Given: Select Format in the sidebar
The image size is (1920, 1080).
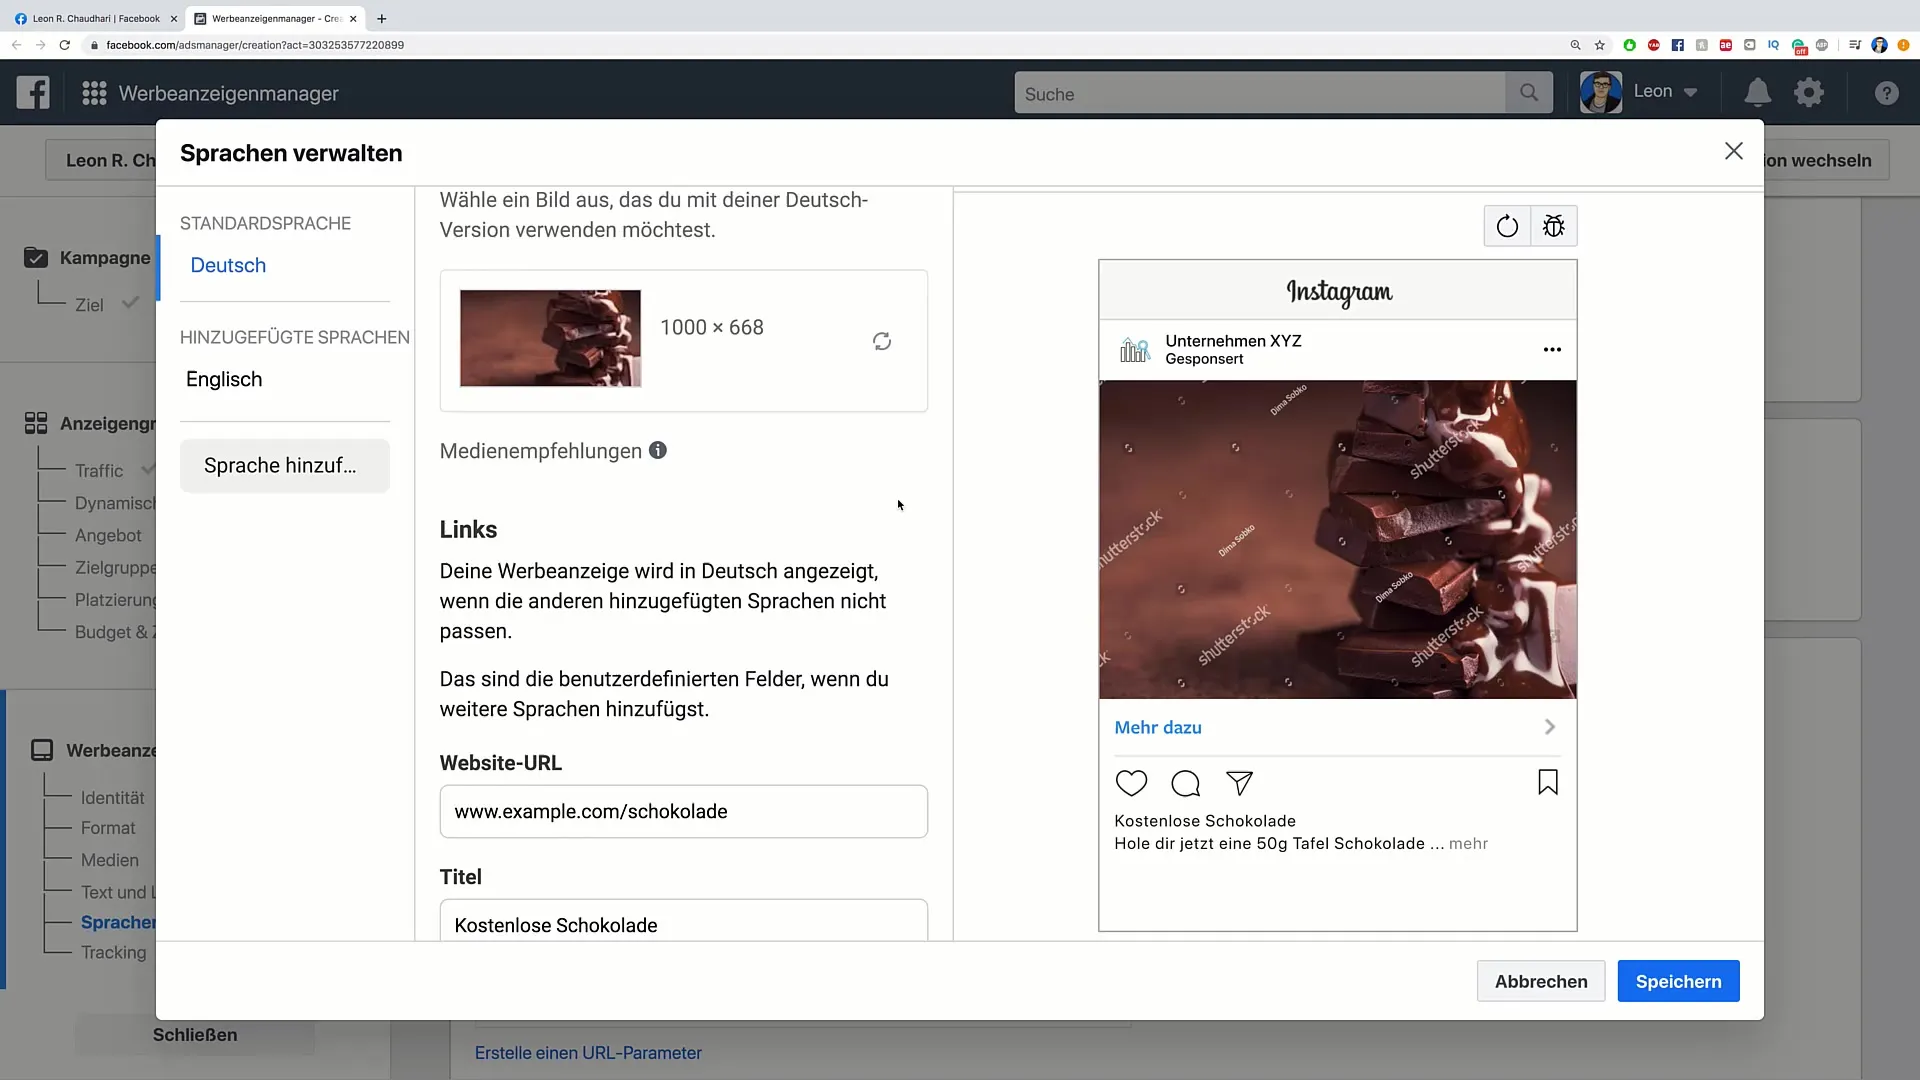Looking at the screenshot, I should click(108, 828).
